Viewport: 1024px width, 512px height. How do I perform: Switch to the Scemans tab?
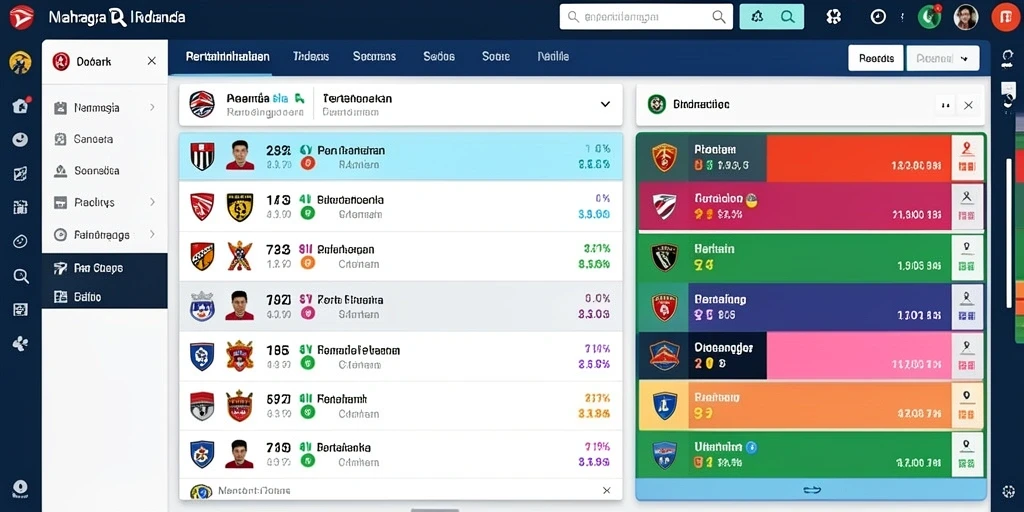click(374, 57)
